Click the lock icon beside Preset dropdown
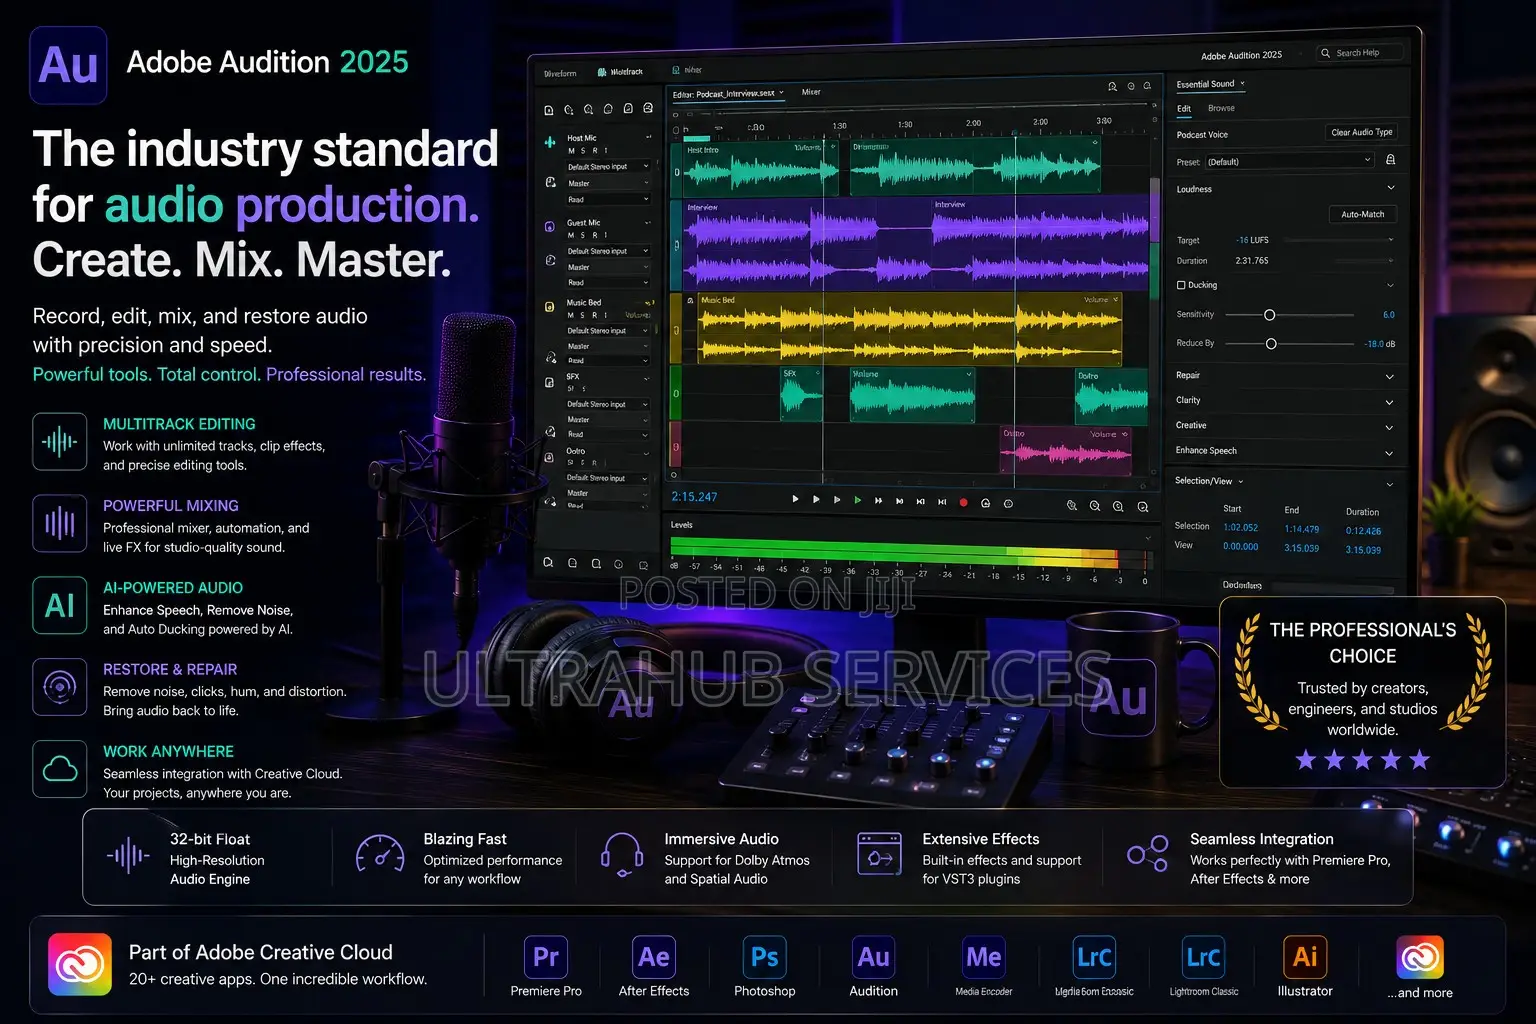Screen dimensions: 1536x1024 tap(1390, 160)
